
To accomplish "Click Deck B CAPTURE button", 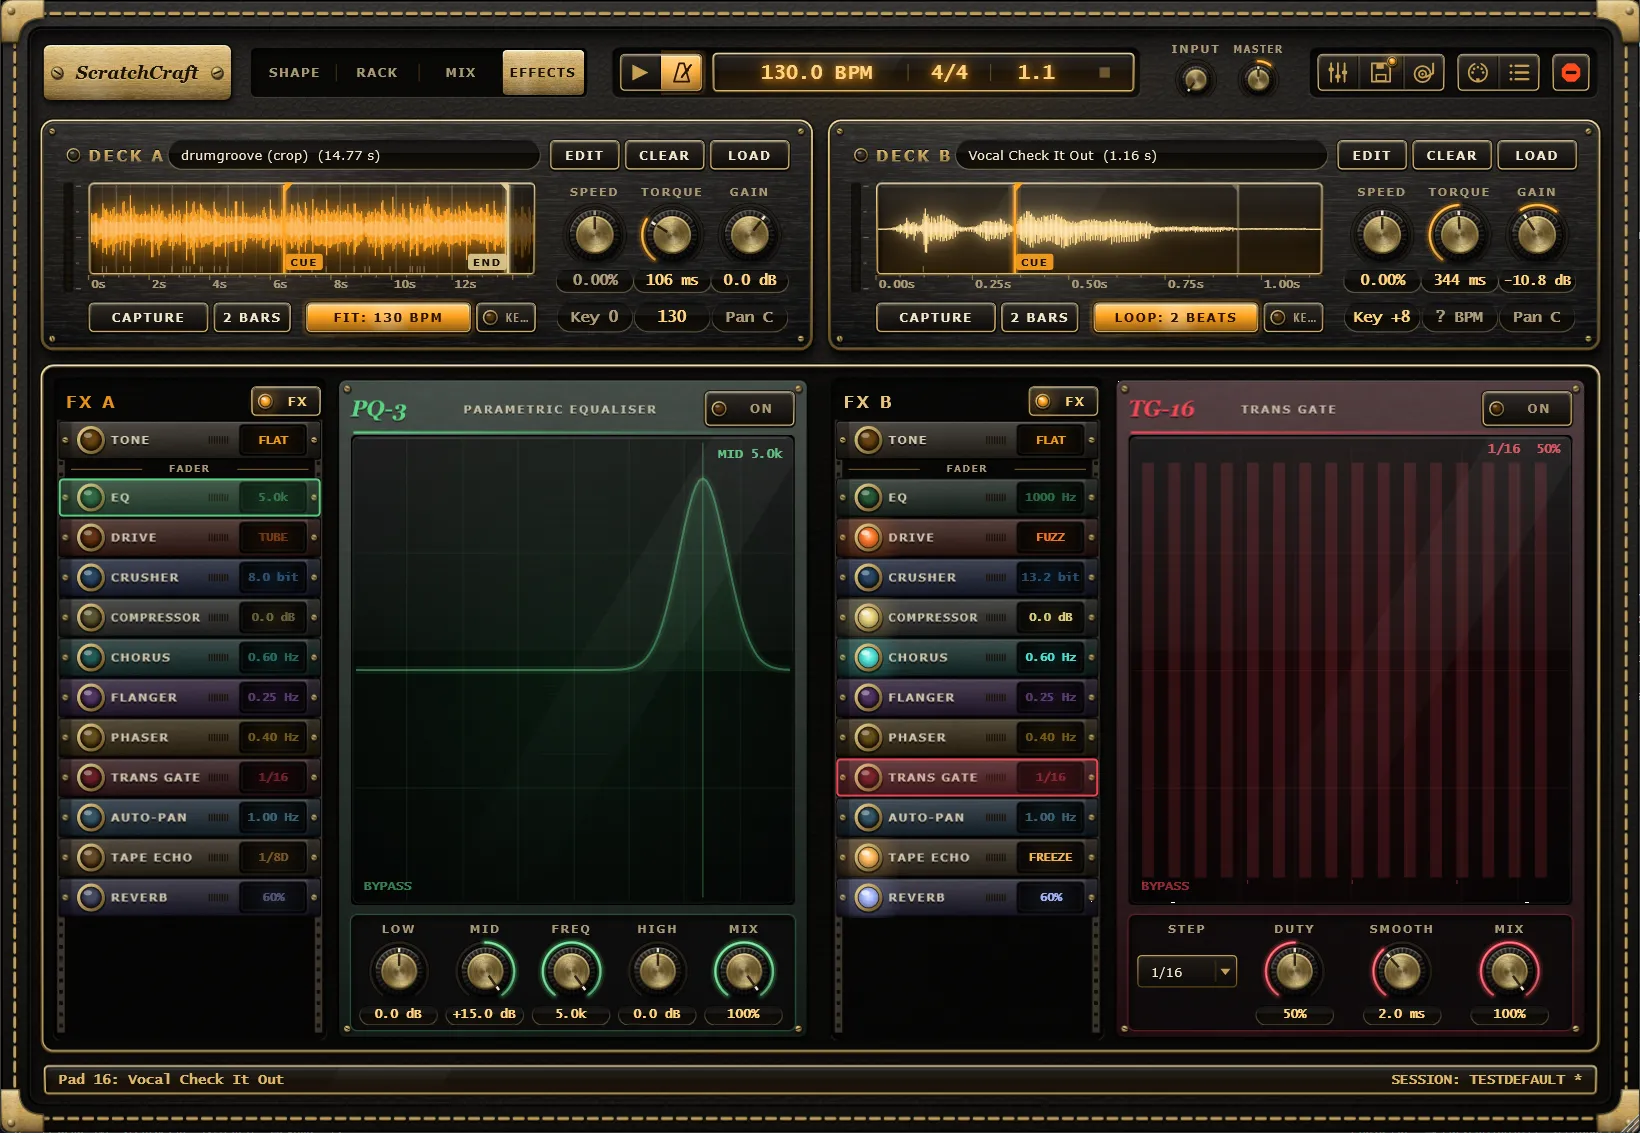I will click(x=935, y=317).
